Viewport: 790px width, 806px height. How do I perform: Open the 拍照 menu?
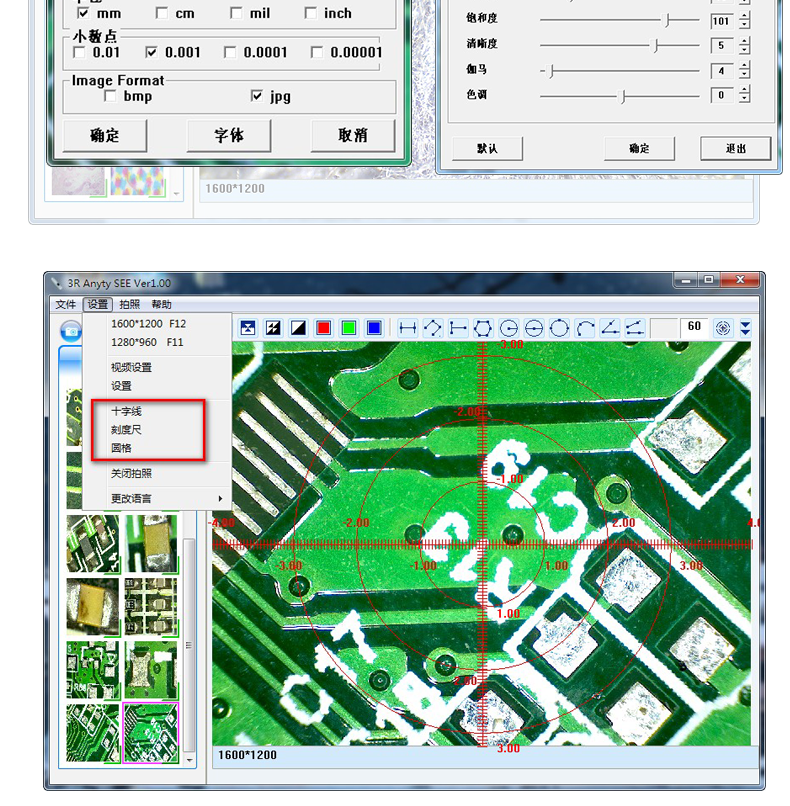pyautogui.click(x=130, y=304)
